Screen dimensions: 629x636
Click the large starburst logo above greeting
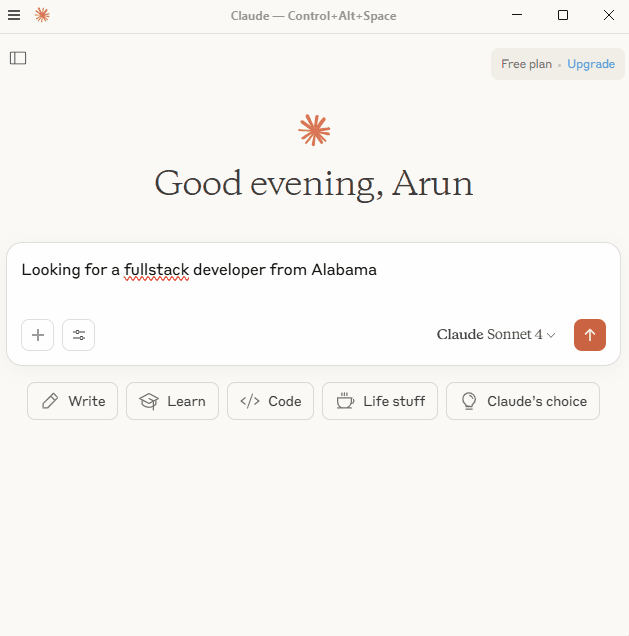pyautogui.click(x=314, y=130)
